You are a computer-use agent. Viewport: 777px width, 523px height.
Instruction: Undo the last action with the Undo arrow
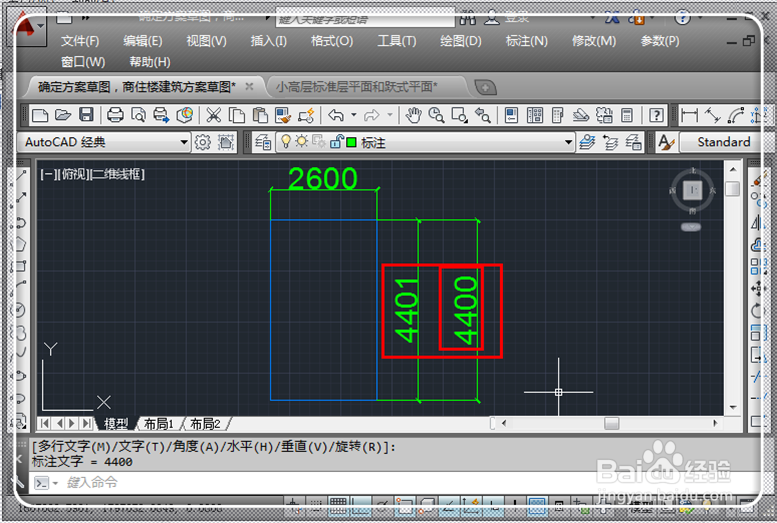336,116
